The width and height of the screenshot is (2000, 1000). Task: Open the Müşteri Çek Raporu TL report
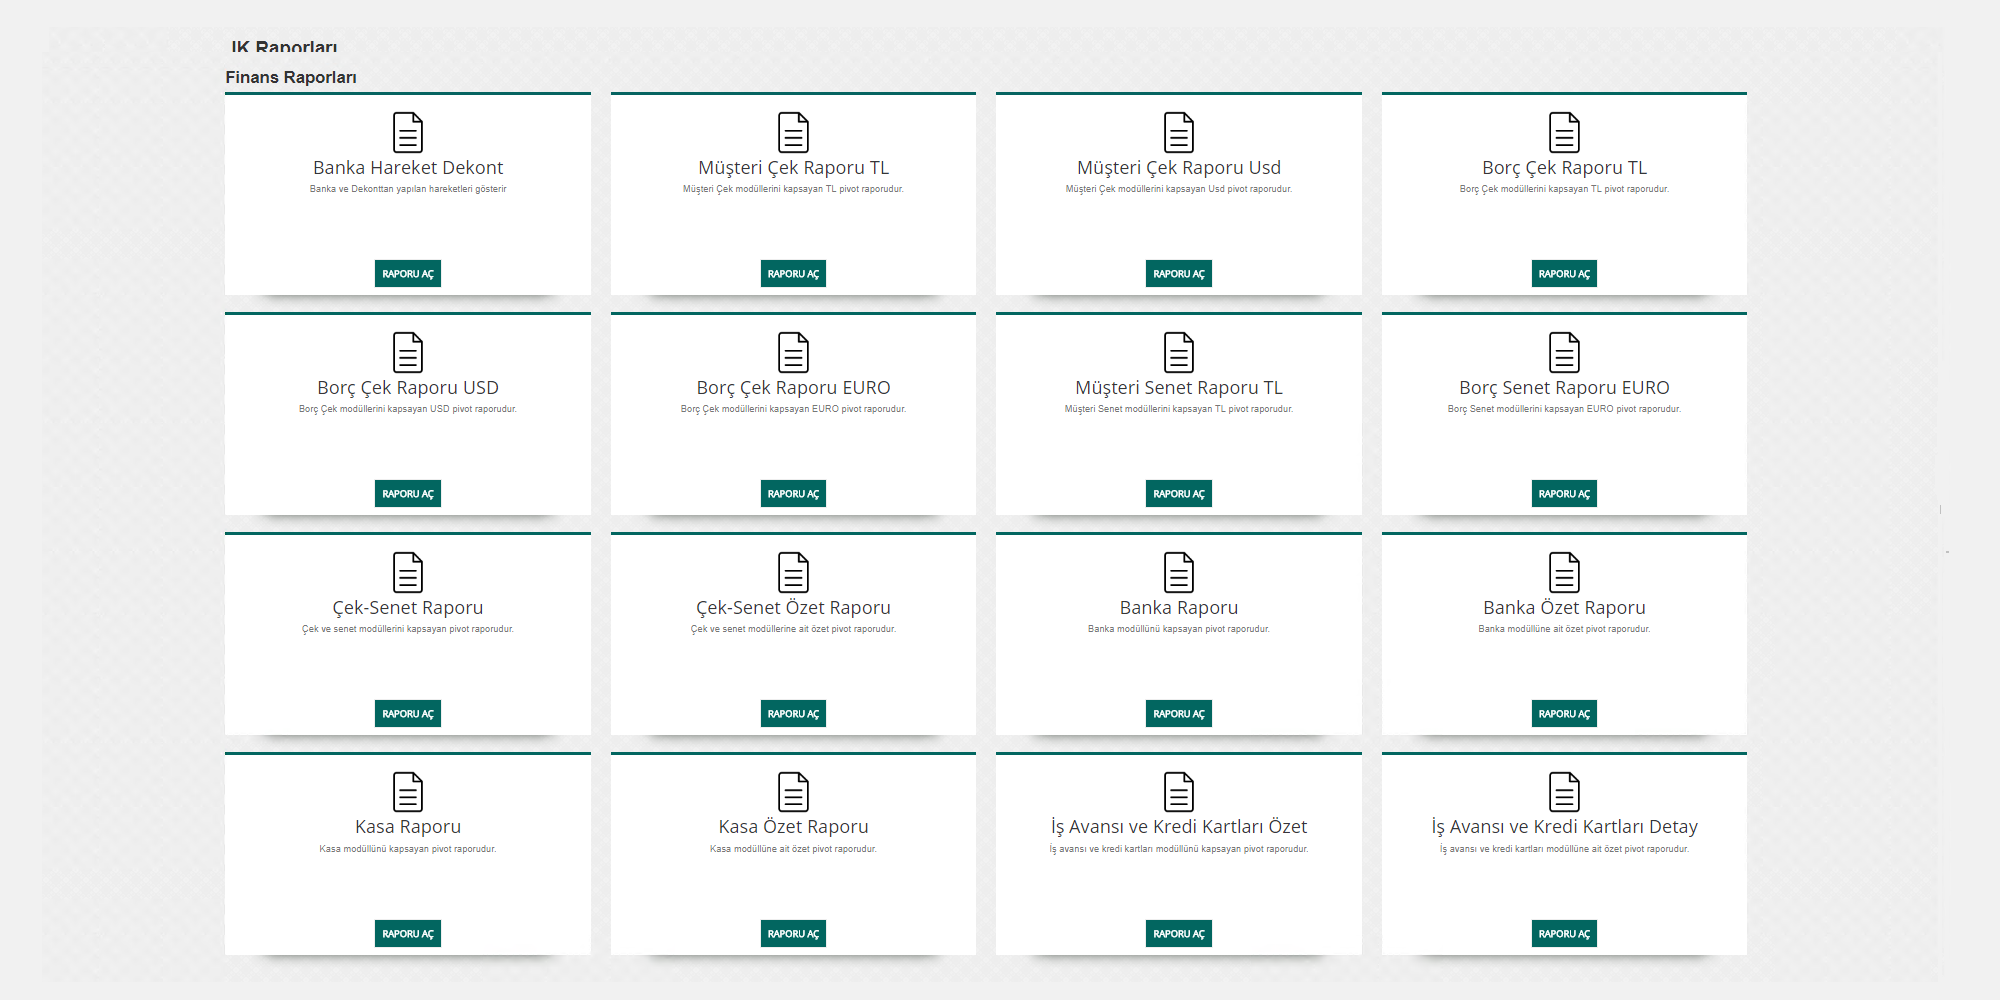tap(793, 274)
